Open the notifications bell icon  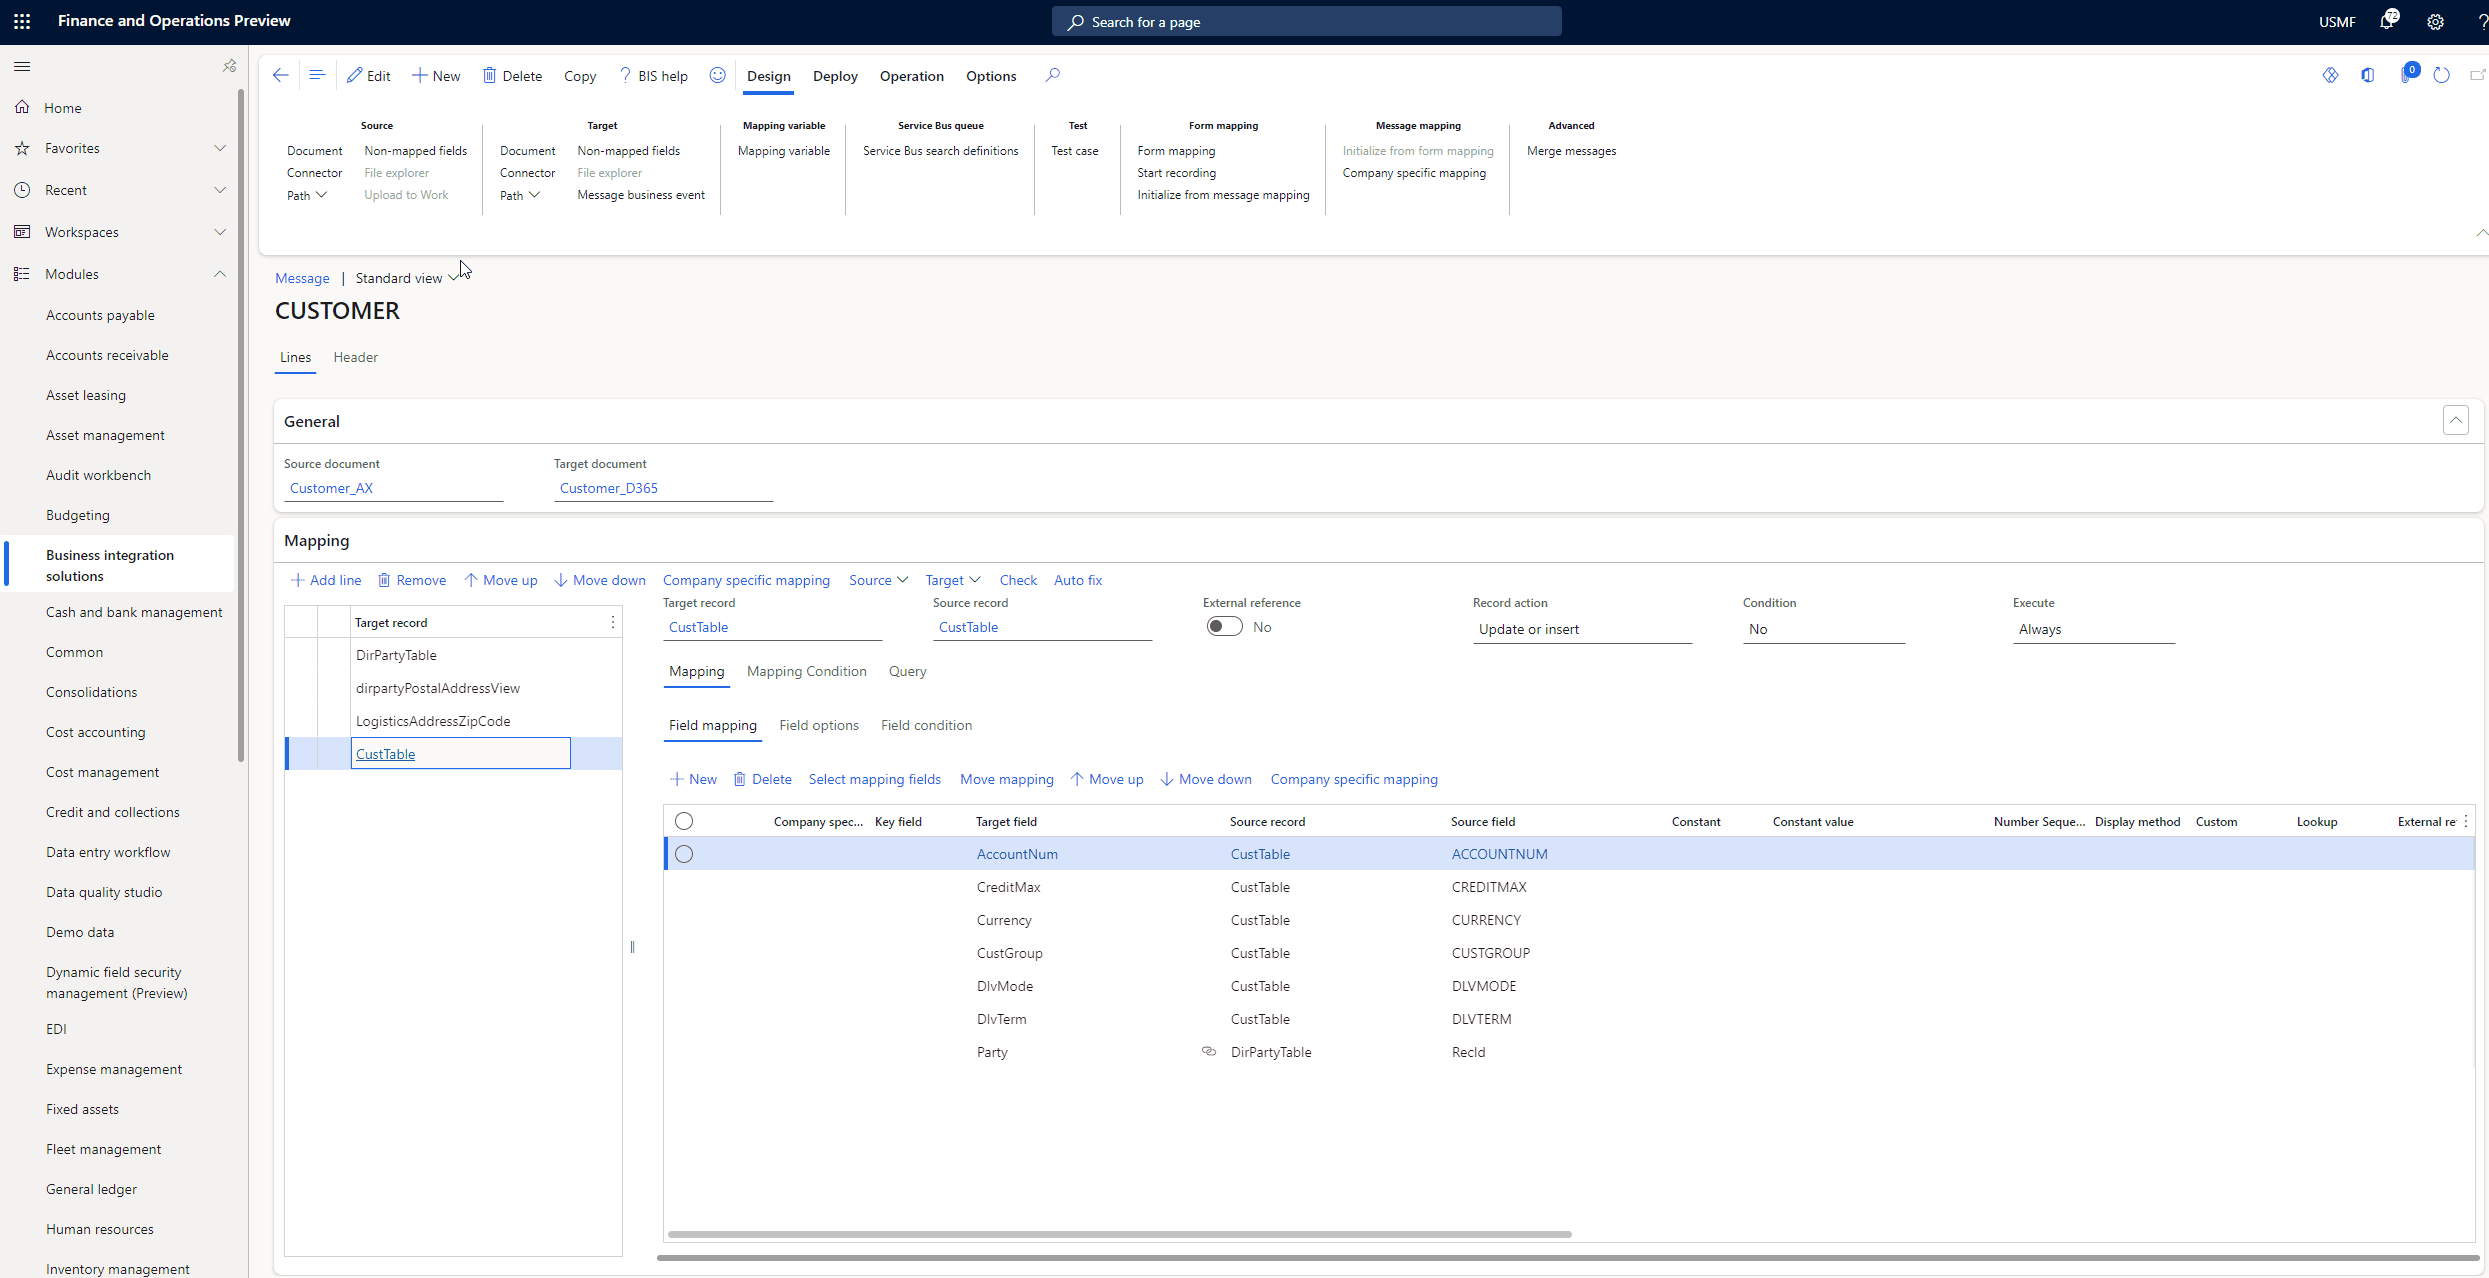(2389, 21)
